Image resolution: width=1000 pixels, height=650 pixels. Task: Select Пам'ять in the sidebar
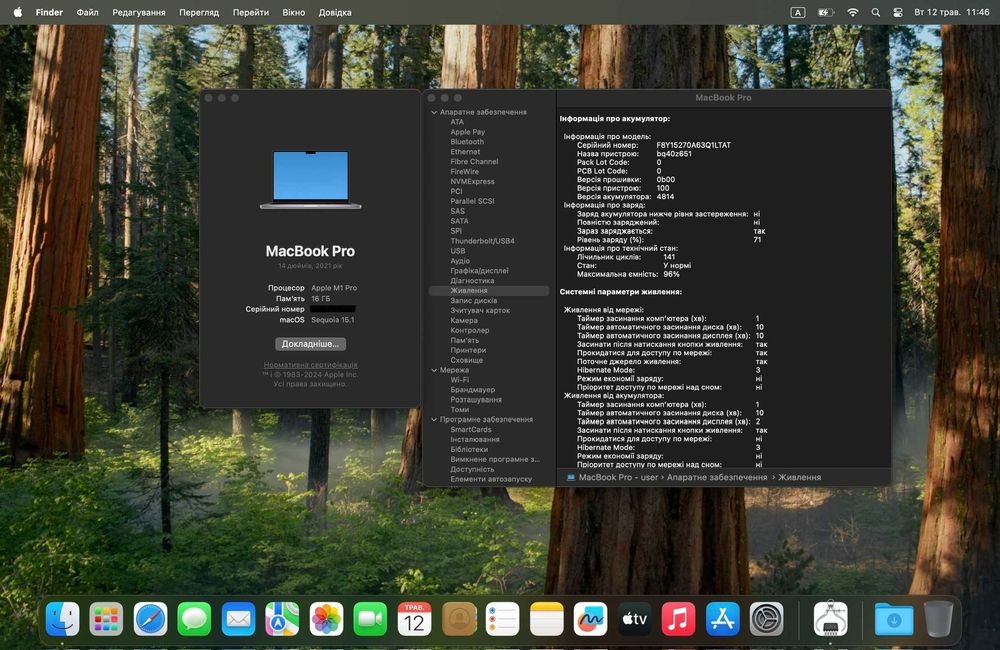tap(464, 340)
